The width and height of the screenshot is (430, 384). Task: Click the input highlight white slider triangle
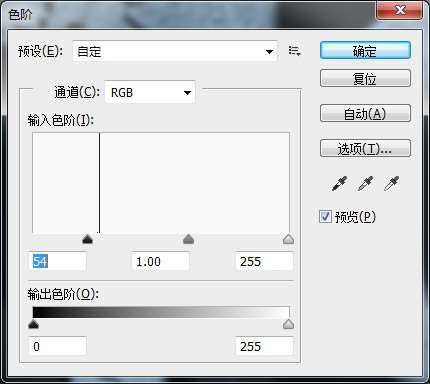coord(288,239)
